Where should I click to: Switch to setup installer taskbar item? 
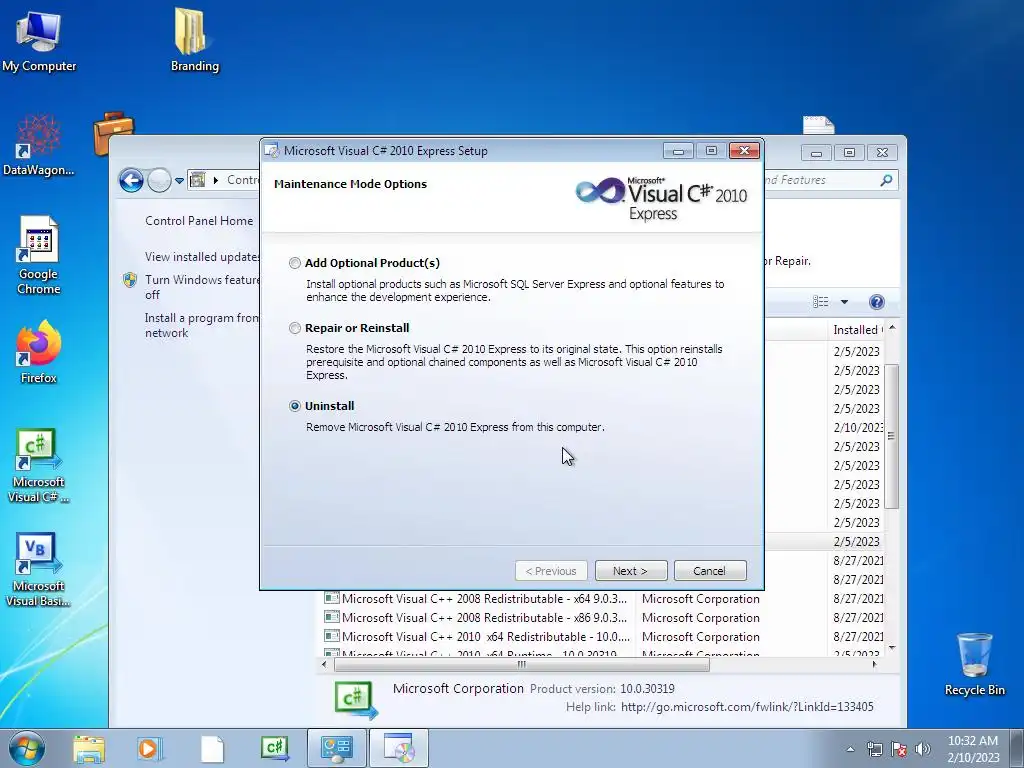click(x=399, y=749)
